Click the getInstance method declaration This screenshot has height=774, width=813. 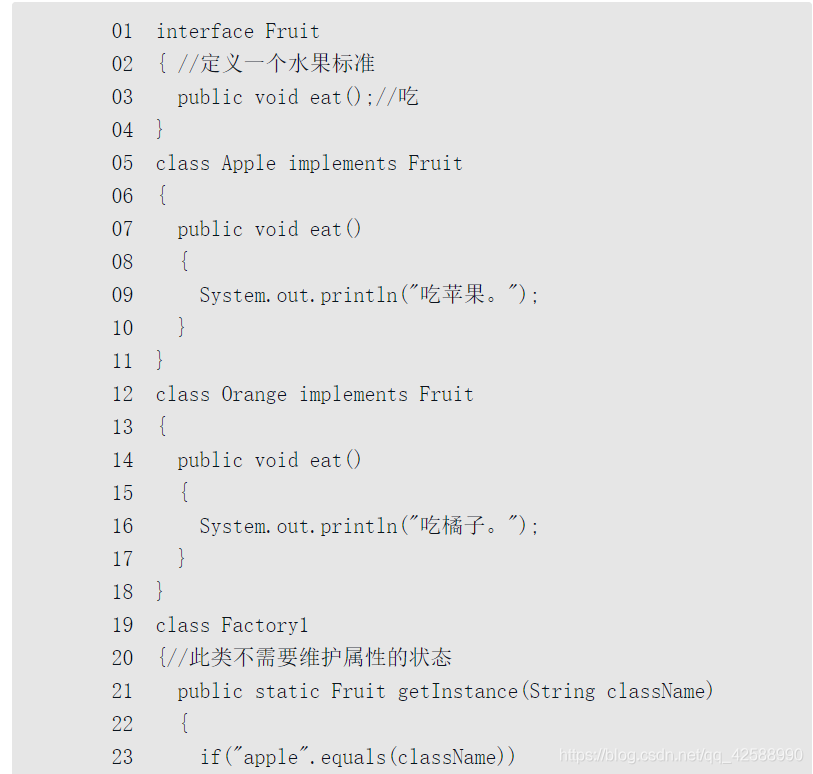[x=445, y=691]
